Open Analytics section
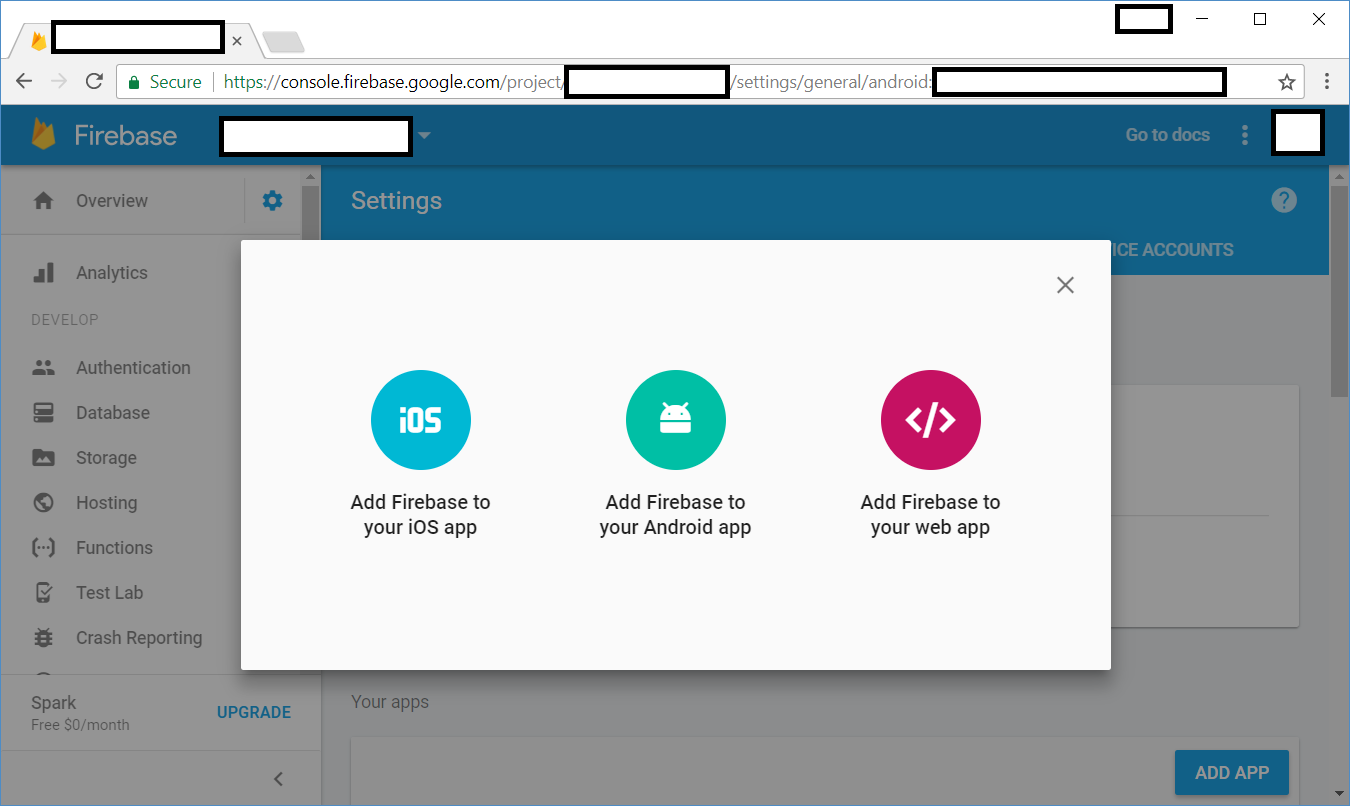Screen dimensions: 1350x806 pyautogui.click(x=111, y=273)
